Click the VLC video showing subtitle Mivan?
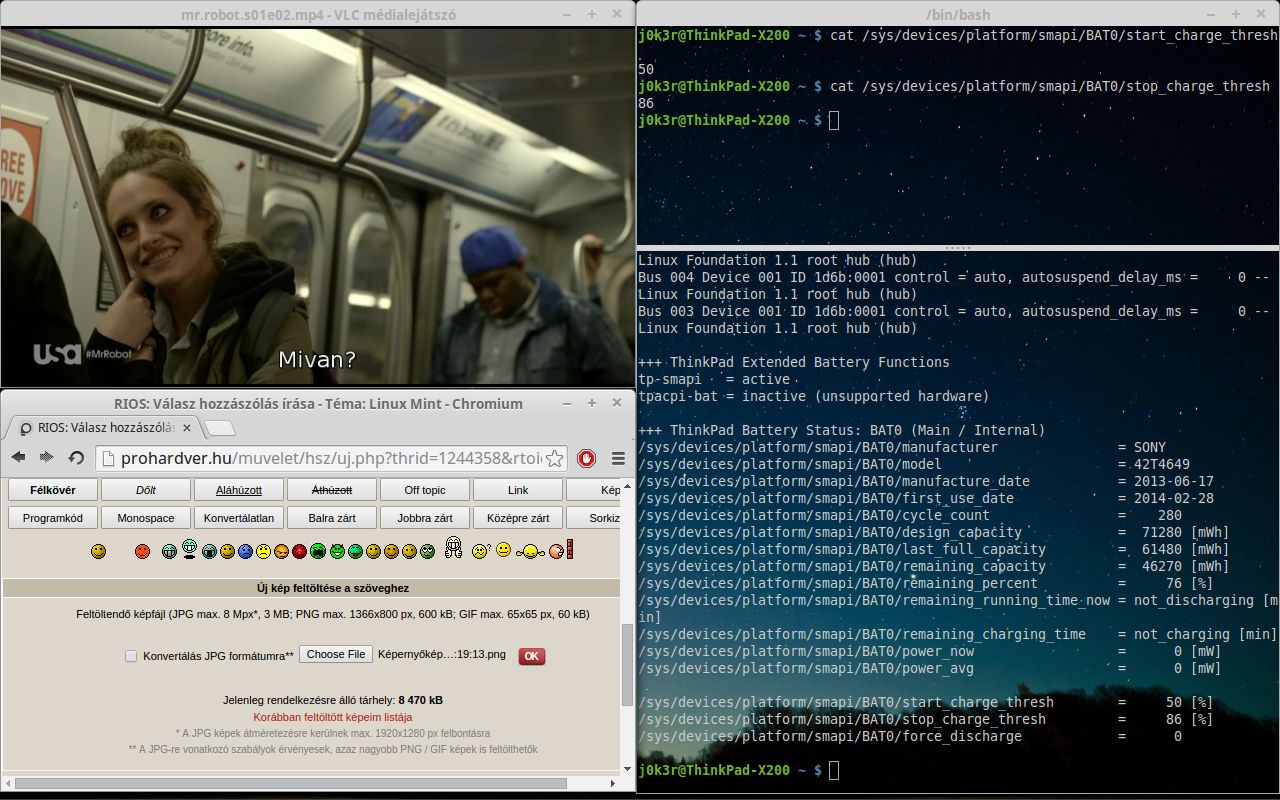1280x800 pixels. [x=317, y=207]
